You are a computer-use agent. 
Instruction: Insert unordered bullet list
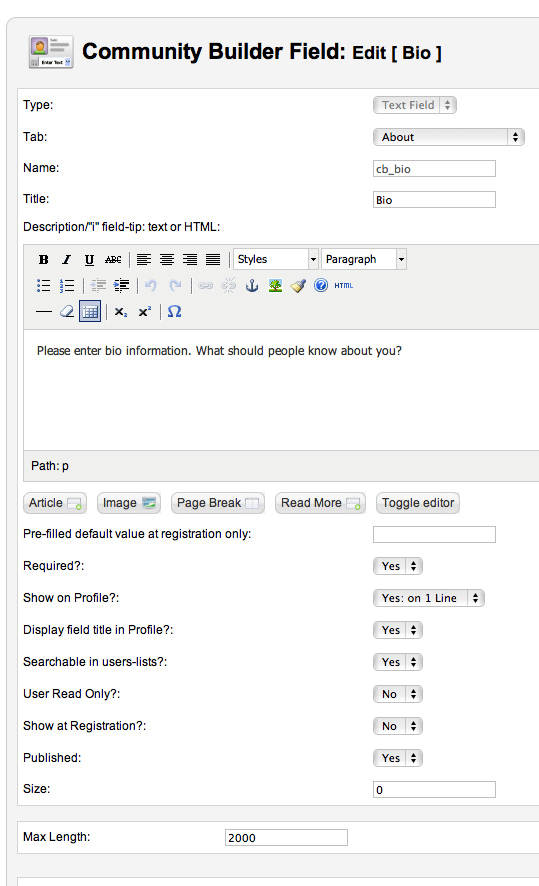[x=44, y=285]
